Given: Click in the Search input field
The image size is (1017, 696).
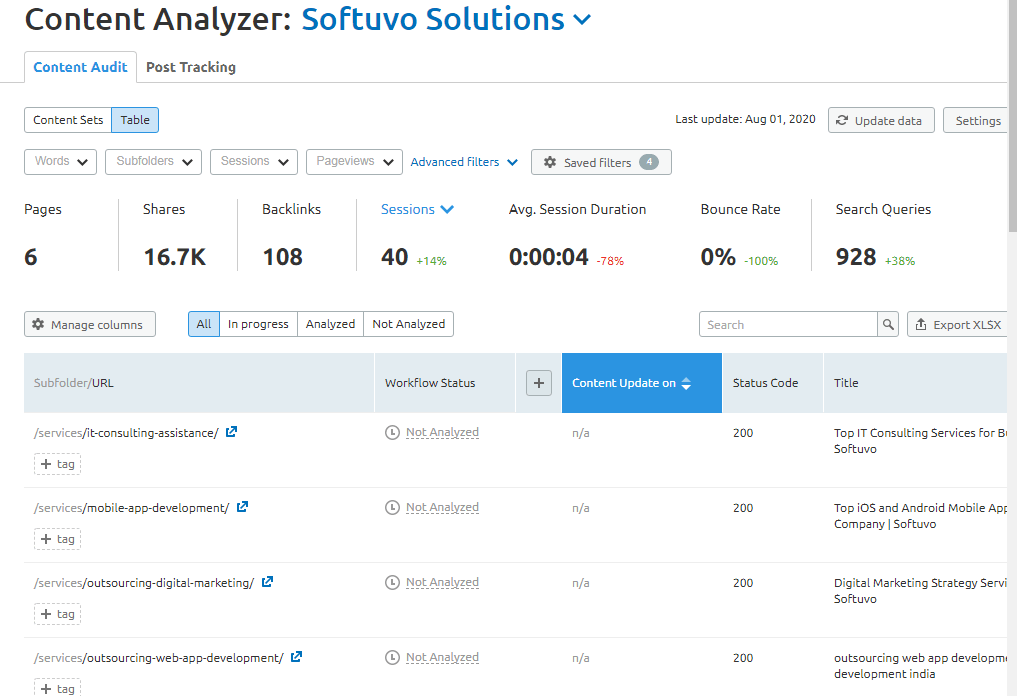Looking at the screenshot, I should pyautogui.click(x=789, y=324).
